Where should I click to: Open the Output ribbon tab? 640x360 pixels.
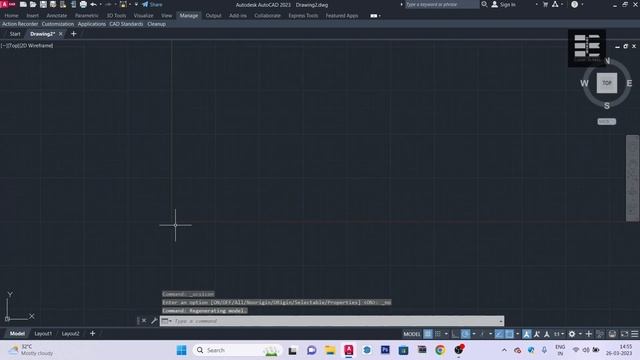pyautogui.click(x=213, y=16)
